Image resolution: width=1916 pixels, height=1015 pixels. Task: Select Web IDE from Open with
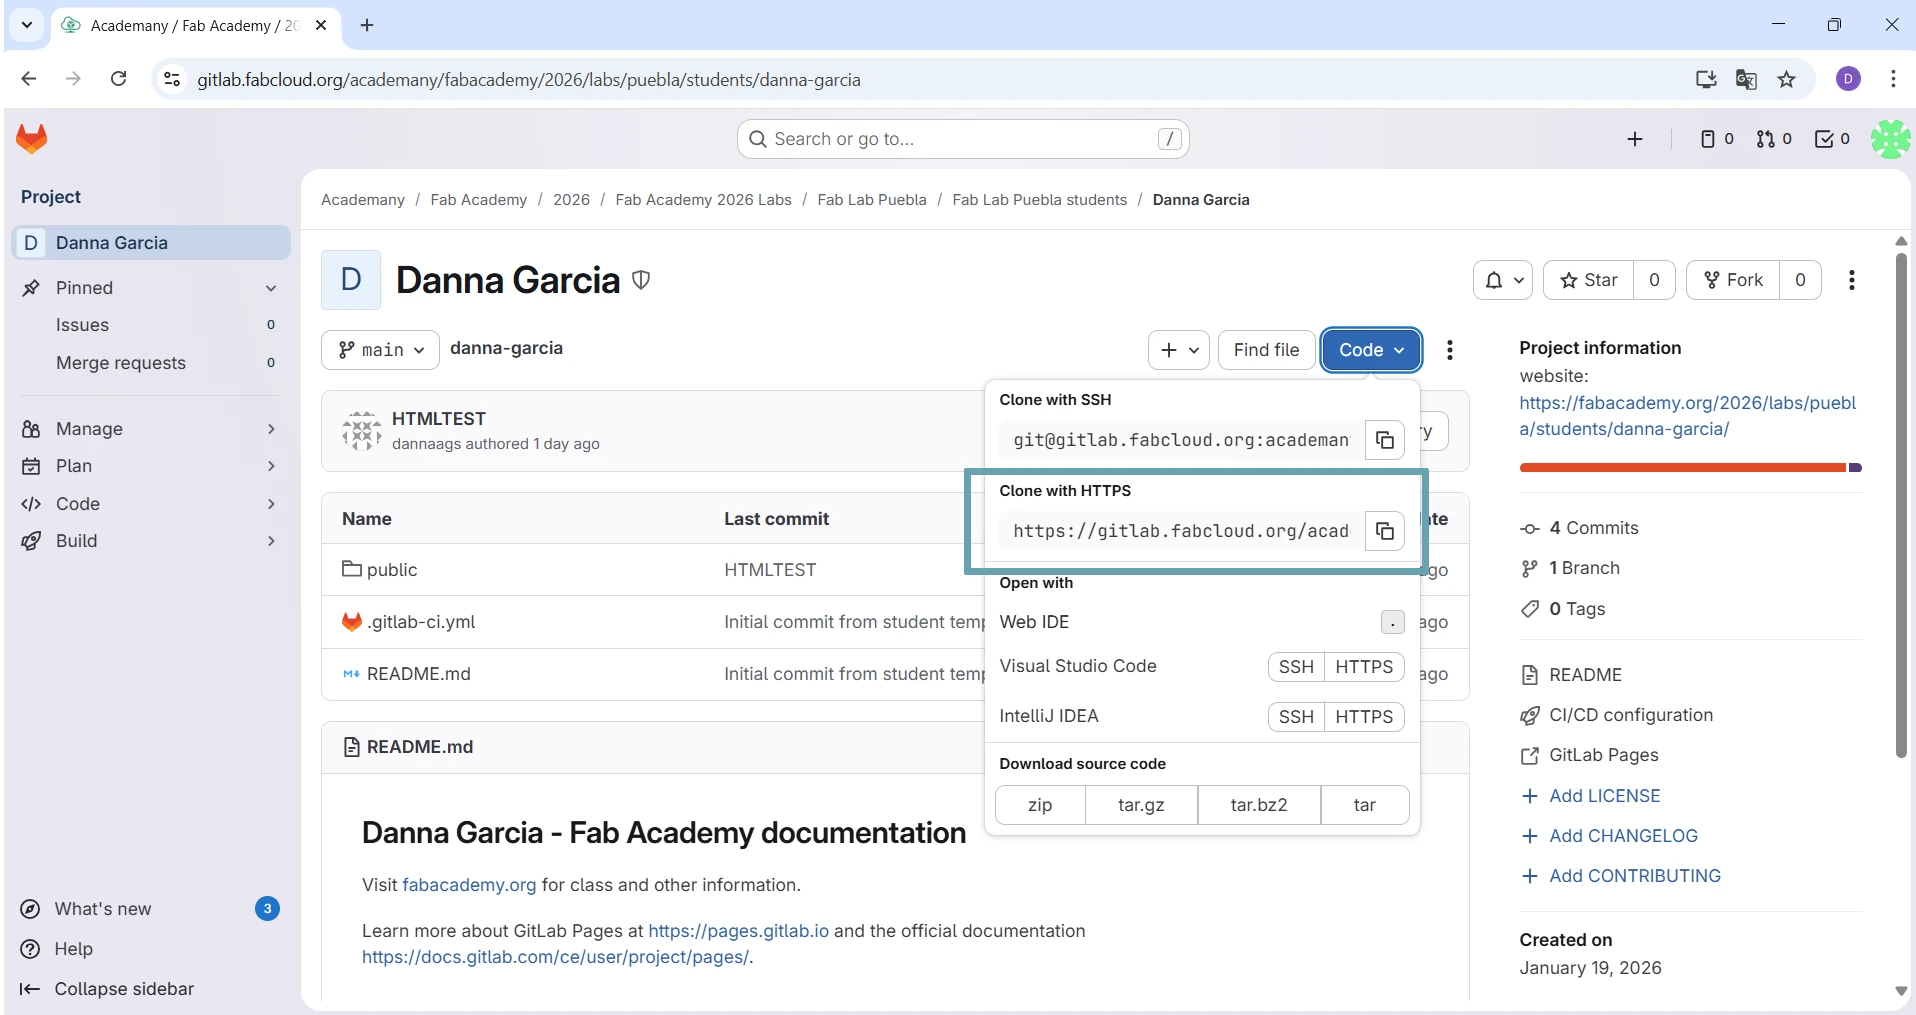click(1035, 622)
